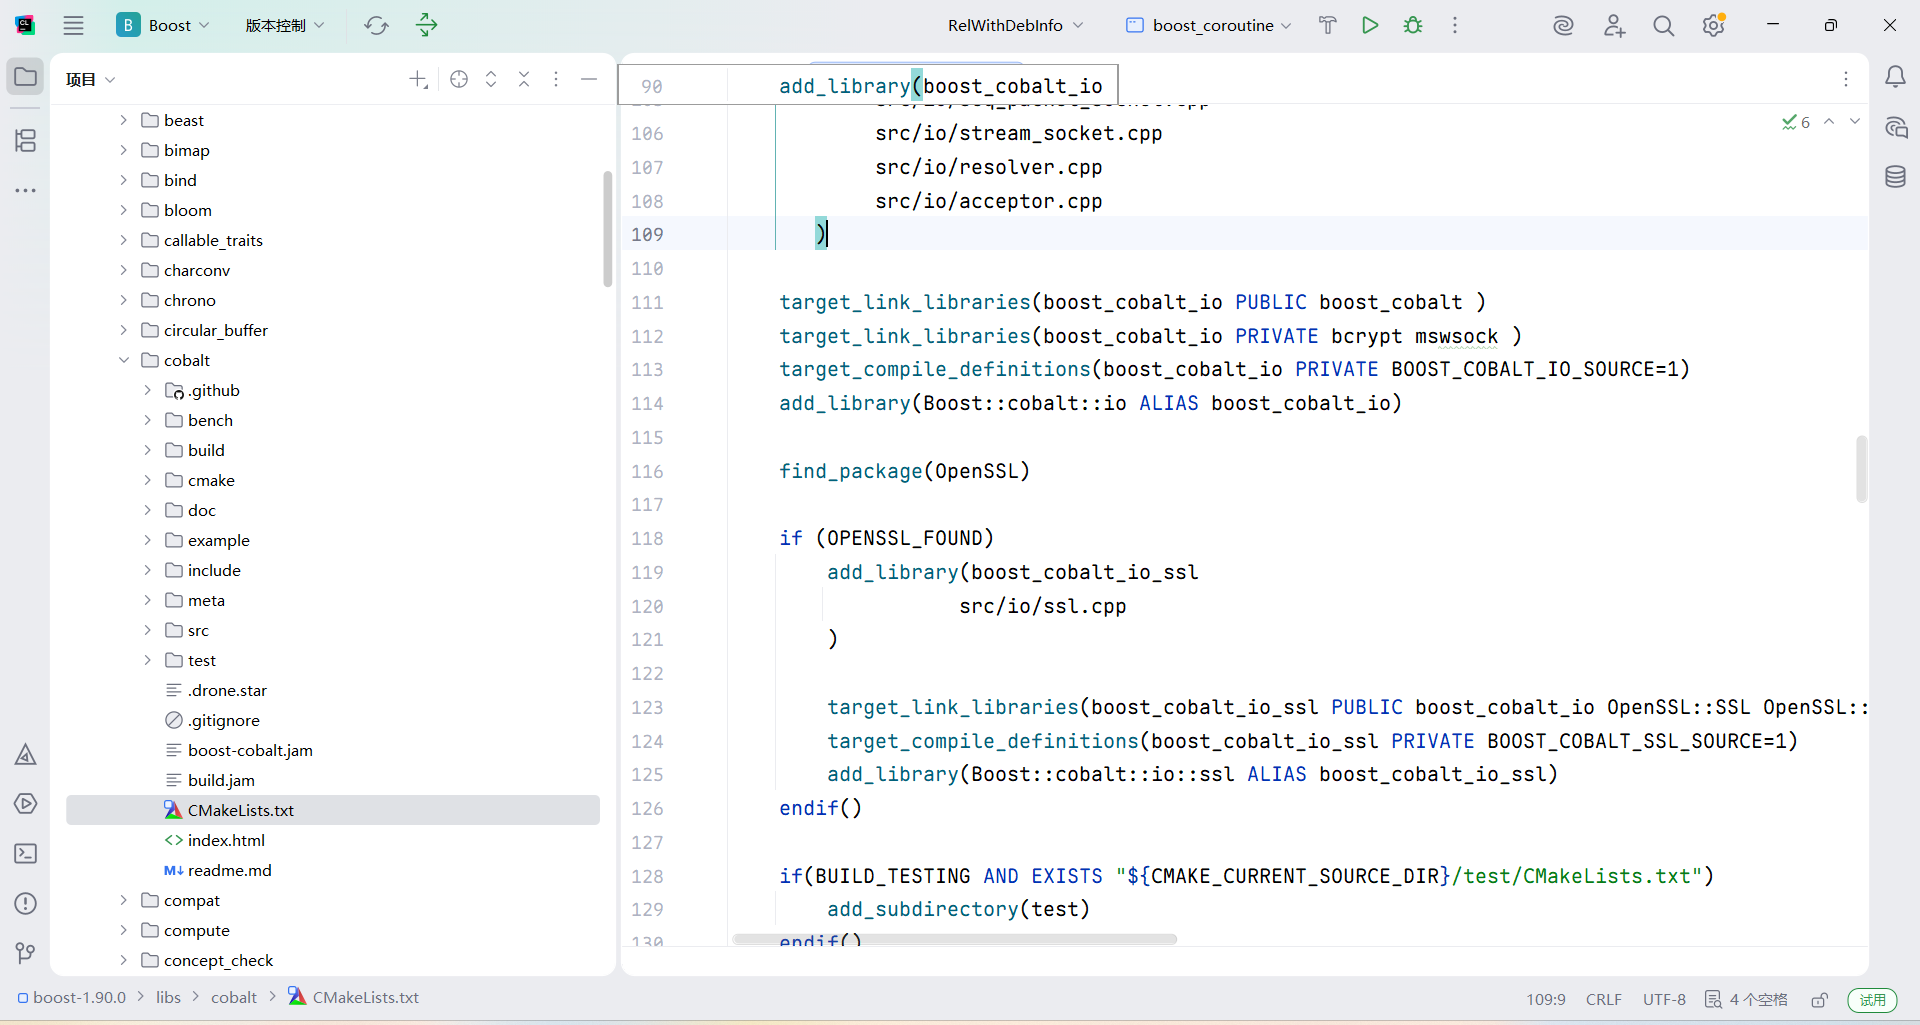Click the libs breadcrumb in navigation bar
This screenshot has height=1025, width=1920.
tap(168, 997)
